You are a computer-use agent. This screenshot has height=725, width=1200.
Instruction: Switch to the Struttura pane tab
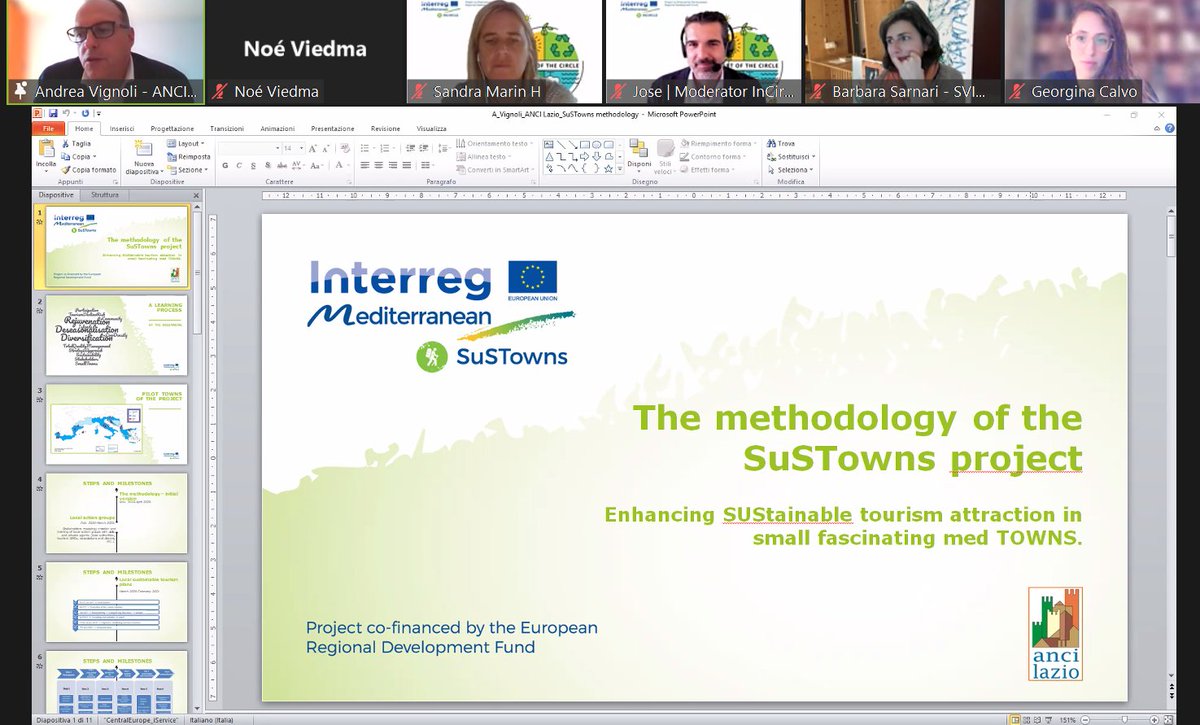(105, 194)
